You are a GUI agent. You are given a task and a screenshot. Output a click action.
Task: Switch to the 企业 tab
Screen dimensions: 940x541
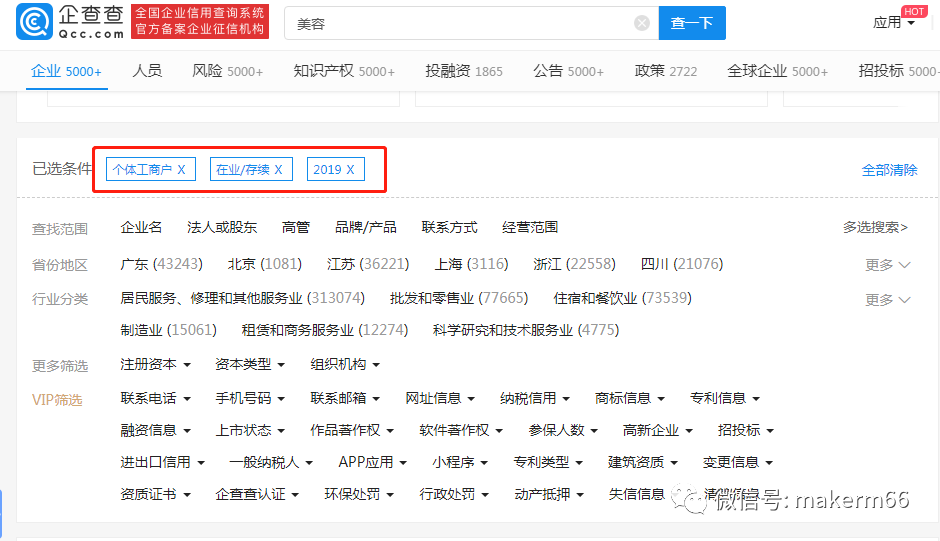click(x=66, y=71)
